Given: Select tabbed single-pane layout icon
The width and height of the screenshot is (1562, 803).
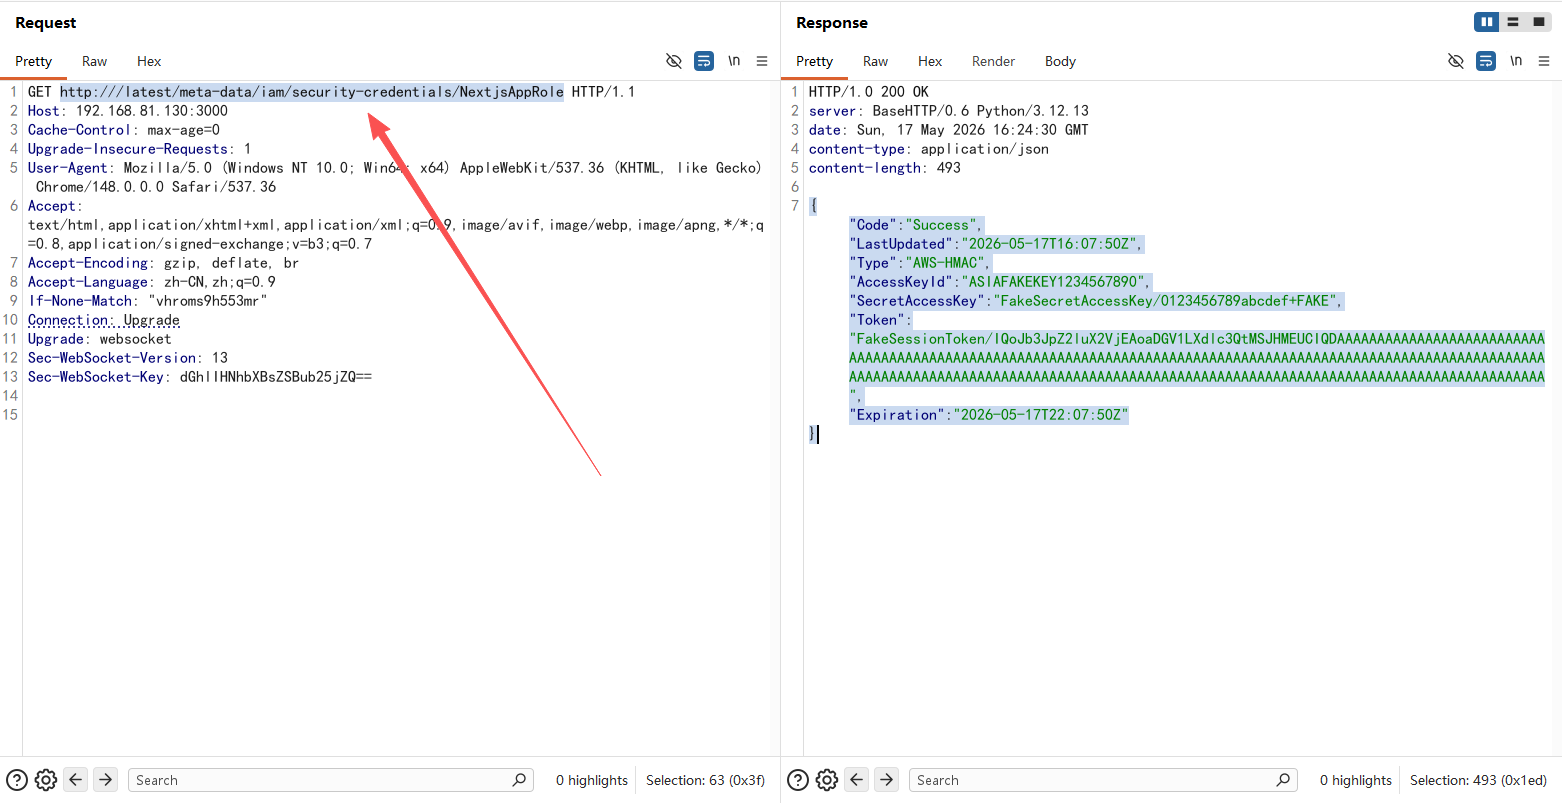Looking at the screenshot, I should click(1539, 22).
